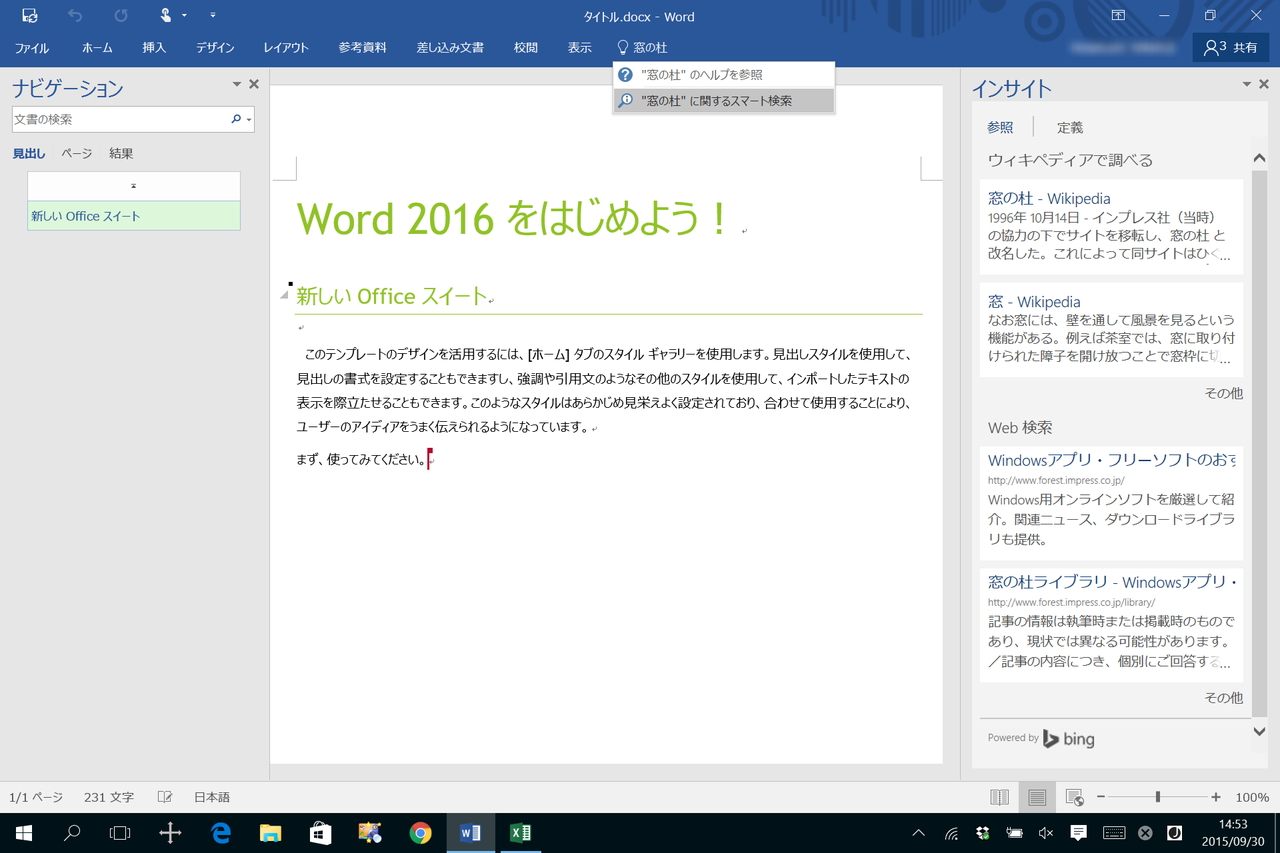Image resolution: width=1280 pixels, height=853 pixels.
Task: Open the 窓の杜 - Wikipedia link
Action: (x=1048, y=198)
